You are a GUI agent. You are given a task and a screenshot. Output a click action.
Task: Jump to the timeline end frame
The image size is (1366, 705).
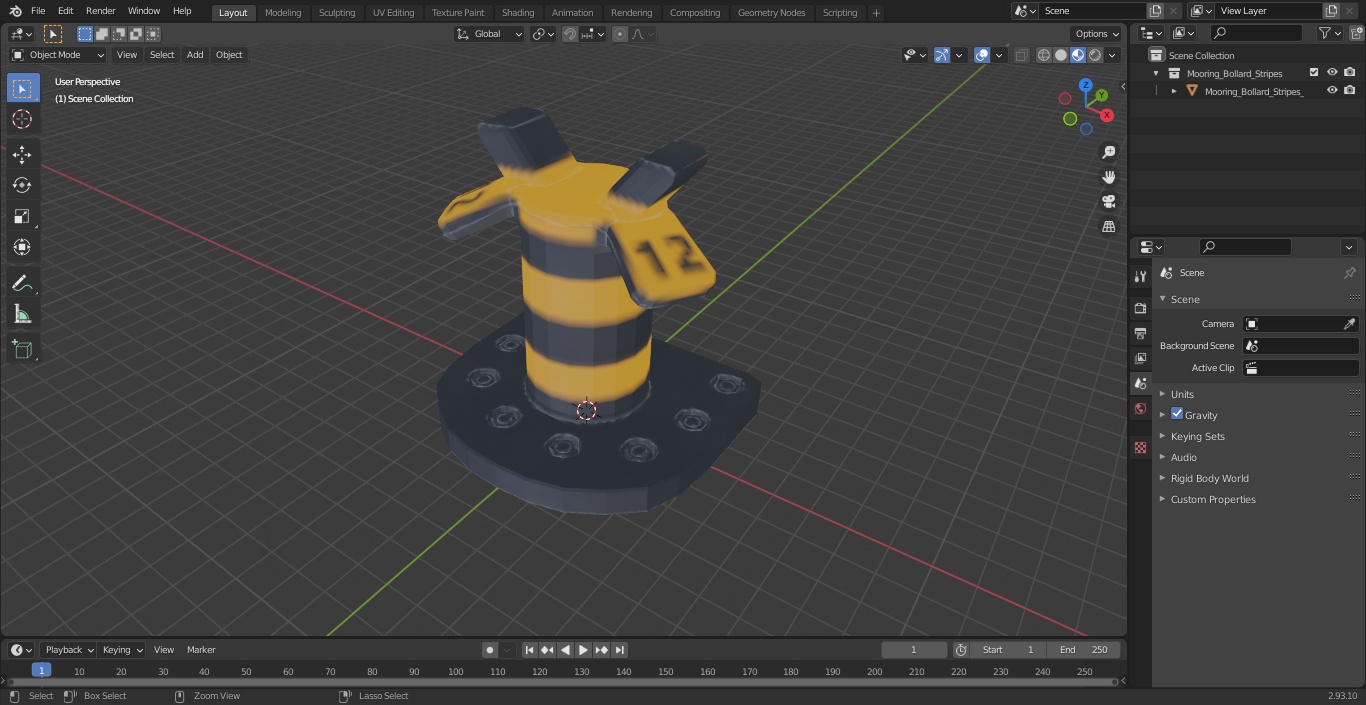(x=619, y=650)
